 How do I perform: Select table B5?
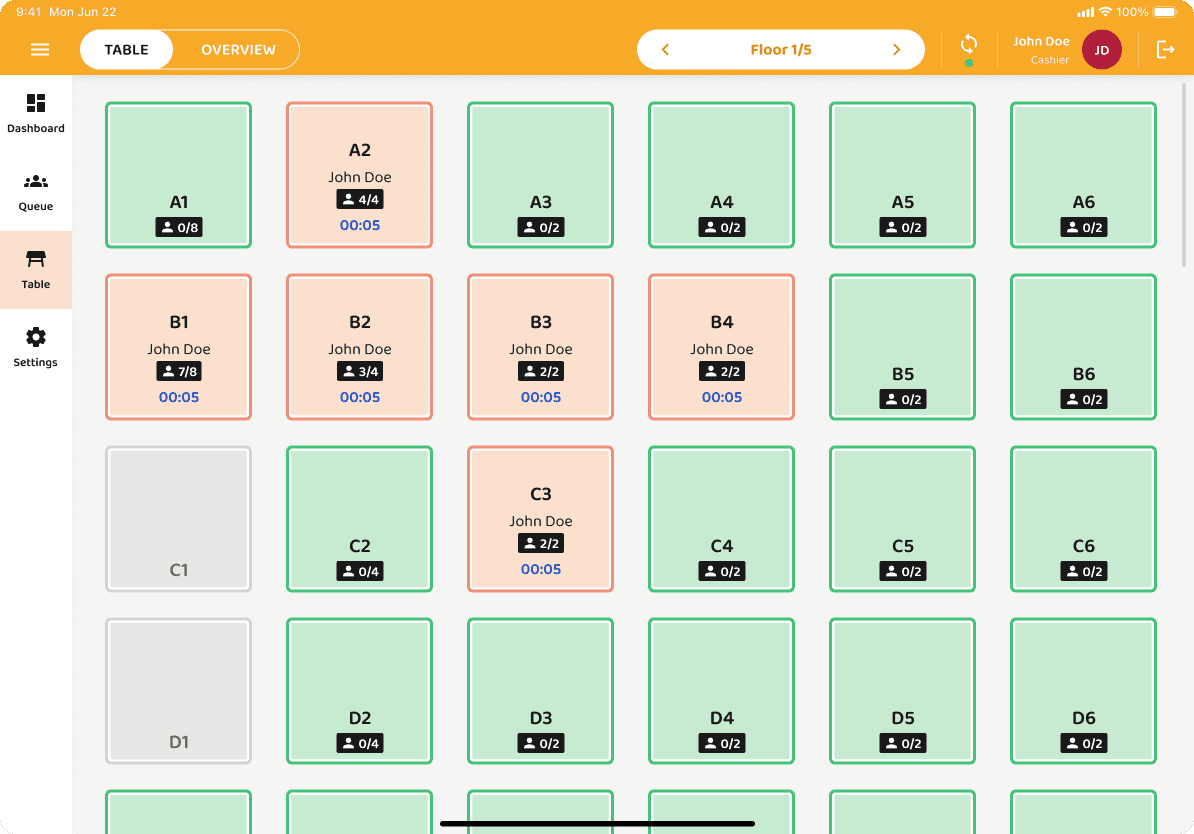(902, 347)
